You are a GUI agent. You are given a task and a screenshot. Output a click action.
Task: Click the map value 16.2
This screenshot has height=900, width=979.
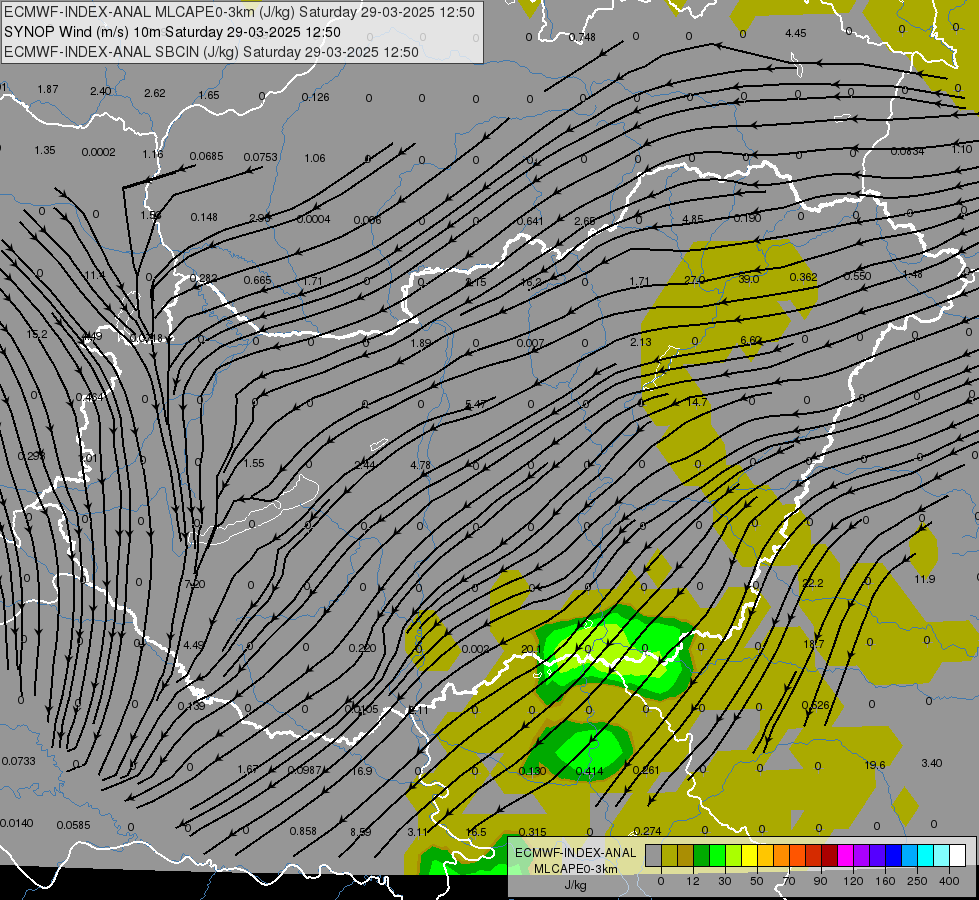click(x=531, y=282)
